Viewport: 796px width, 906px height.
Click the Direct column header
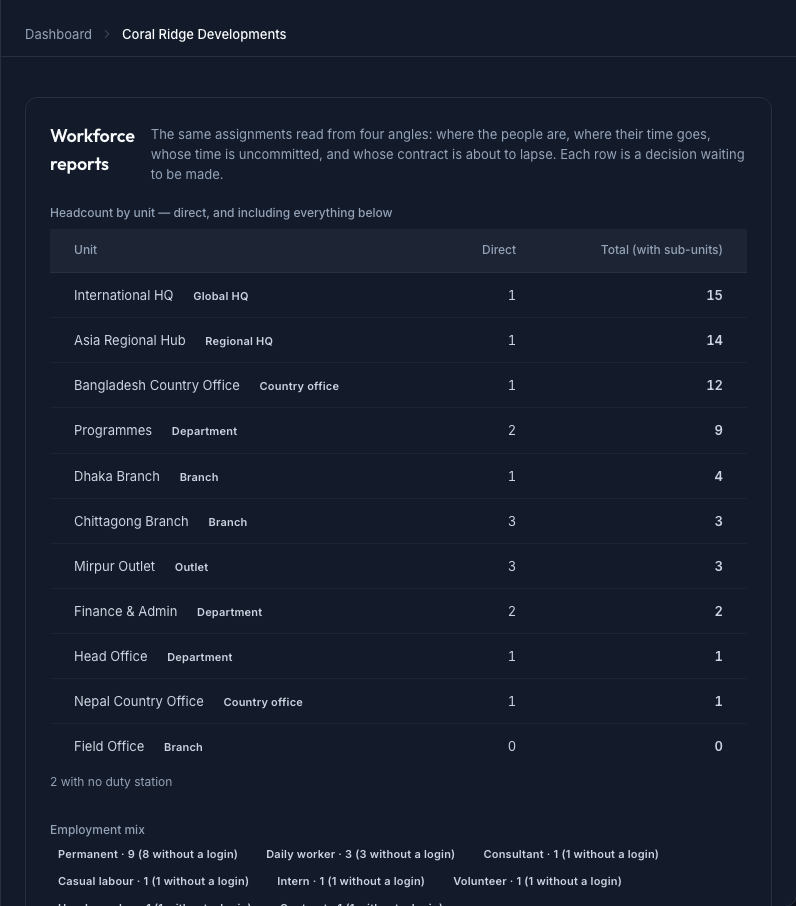(499, 250)
